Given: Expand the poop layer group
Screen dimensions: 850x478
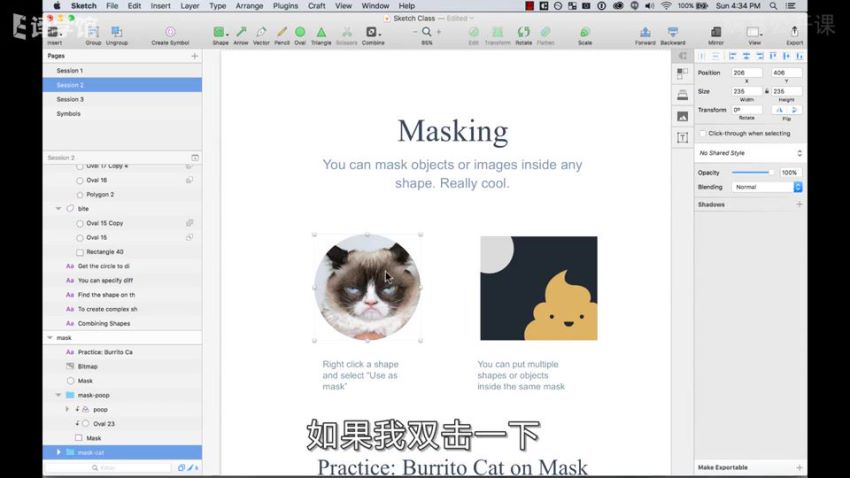Looking at the screenshot, I should pos(67,409).
